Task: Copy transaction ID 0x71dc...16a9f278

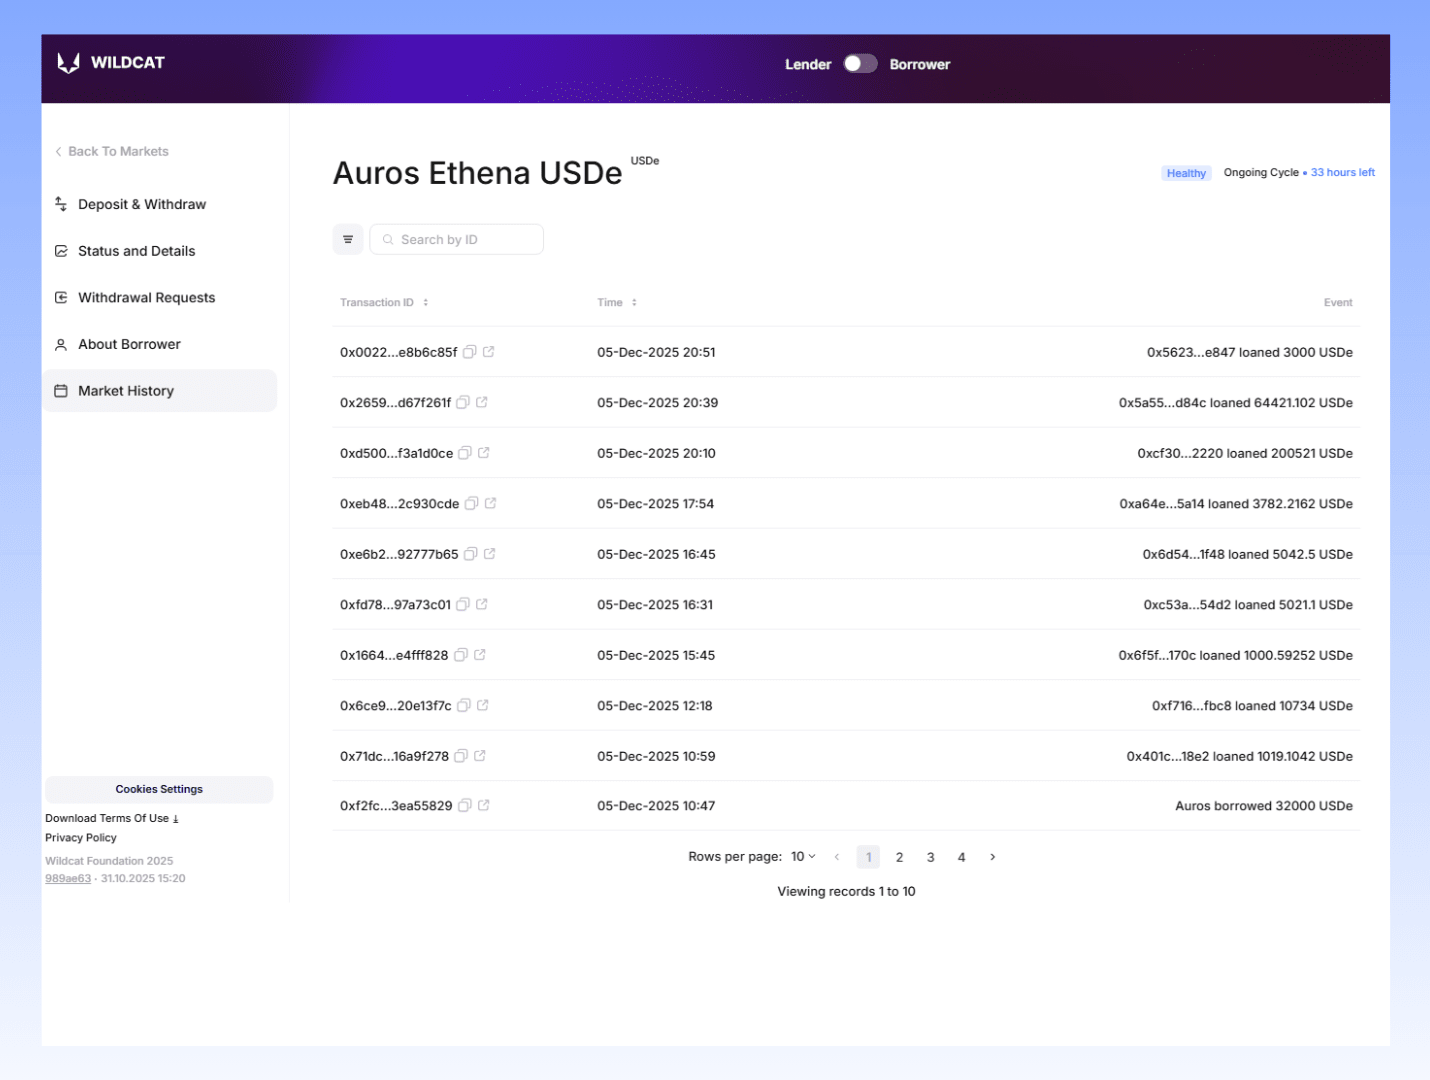Action: tap(460, 756)
